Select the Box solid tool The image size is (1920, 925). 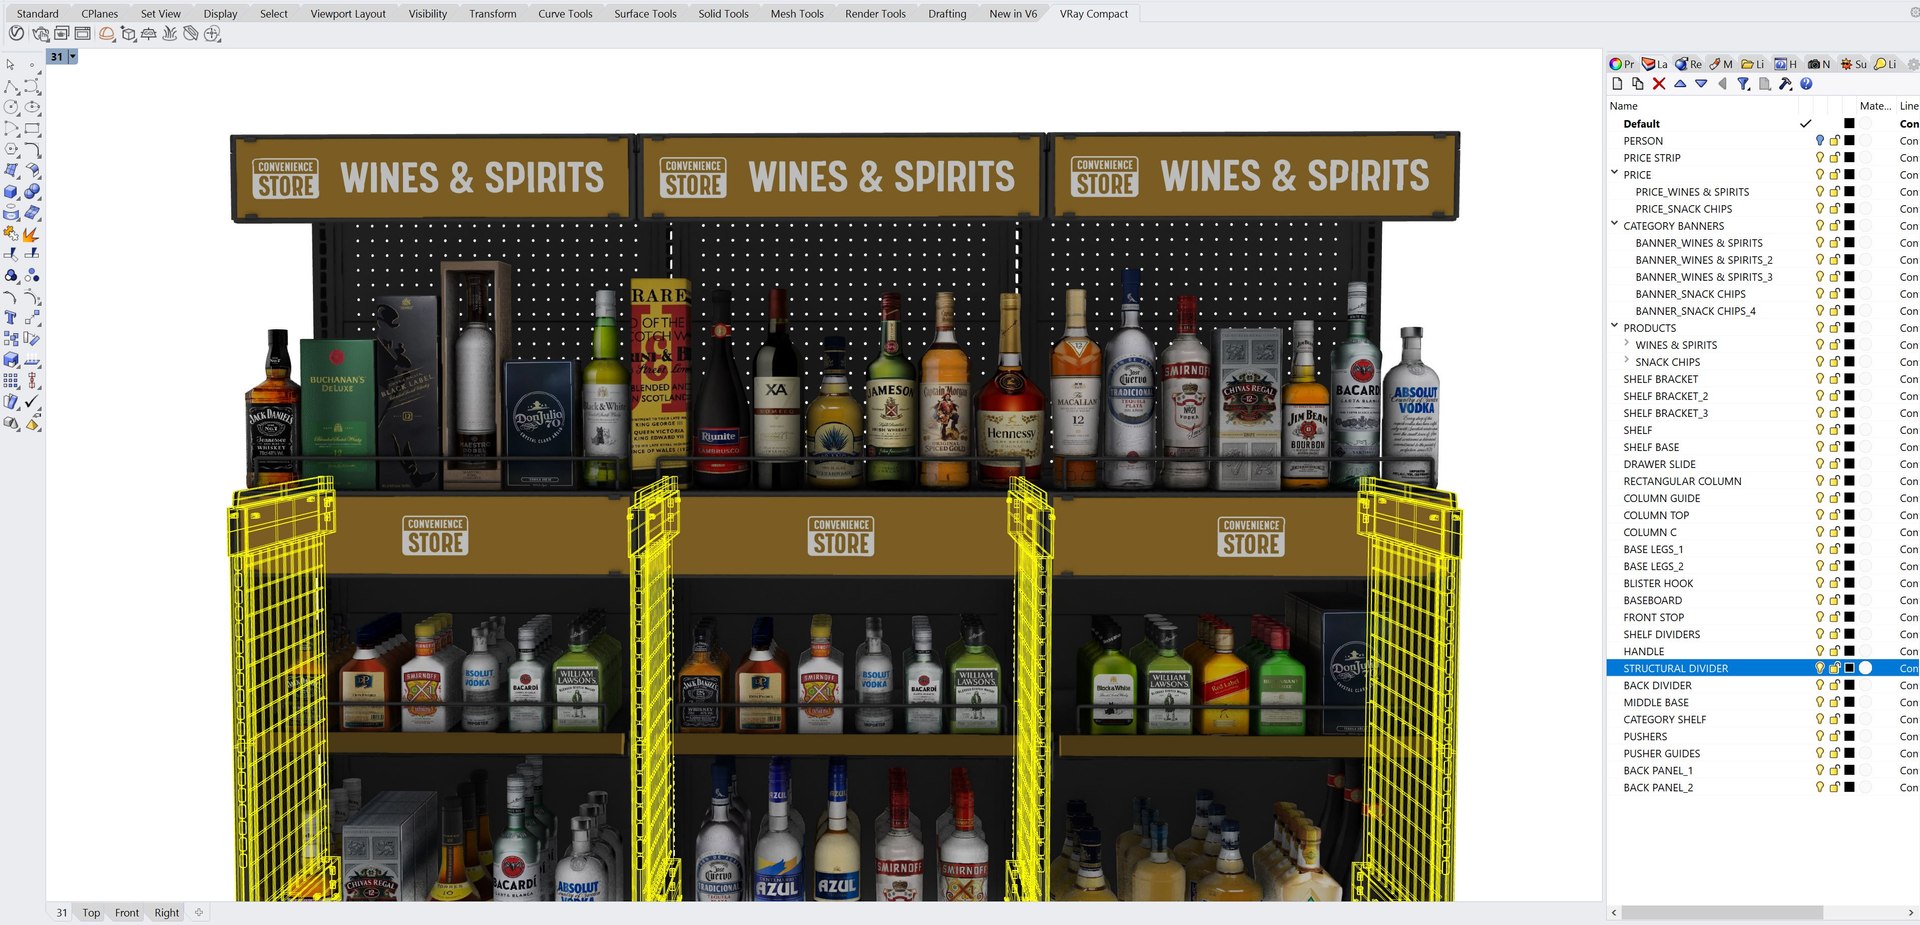click(x=11, y=191)
